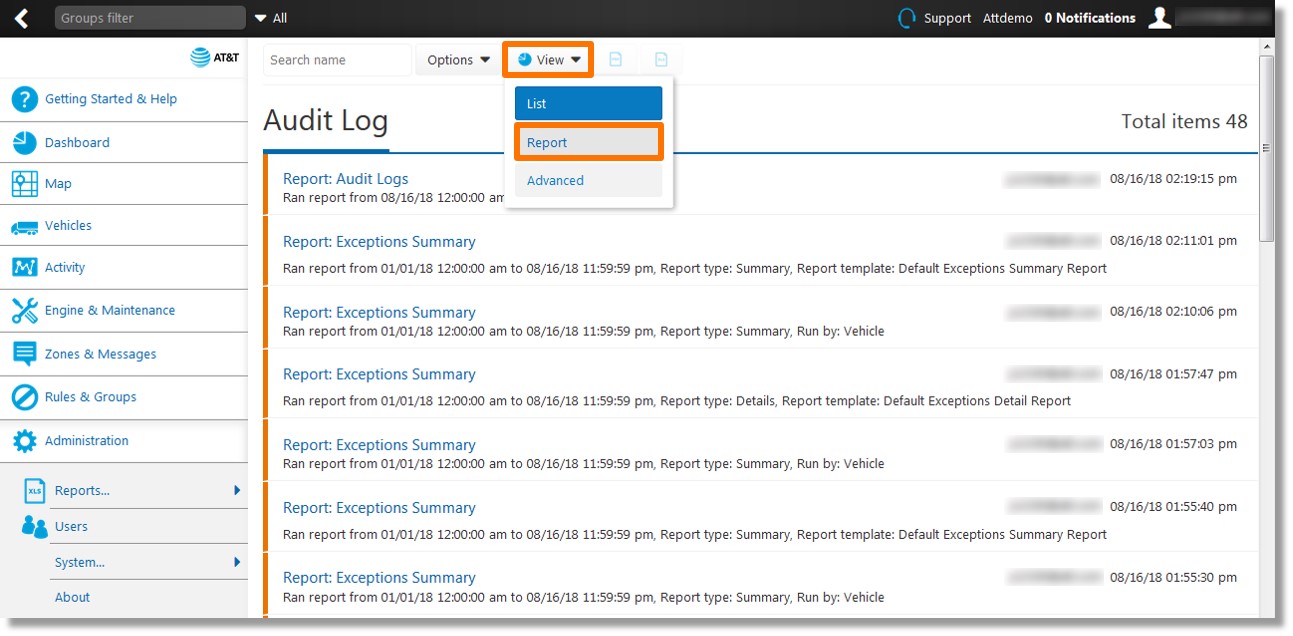Open Exceptions Summary entry at 01:55:30 pm

379,578
